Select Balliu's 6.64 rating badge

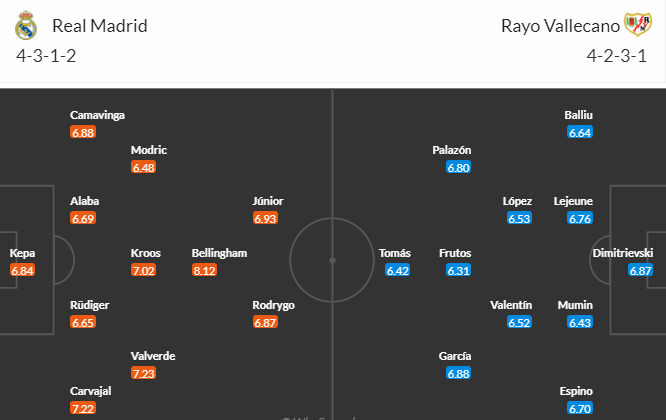click(x=580, y=132)
